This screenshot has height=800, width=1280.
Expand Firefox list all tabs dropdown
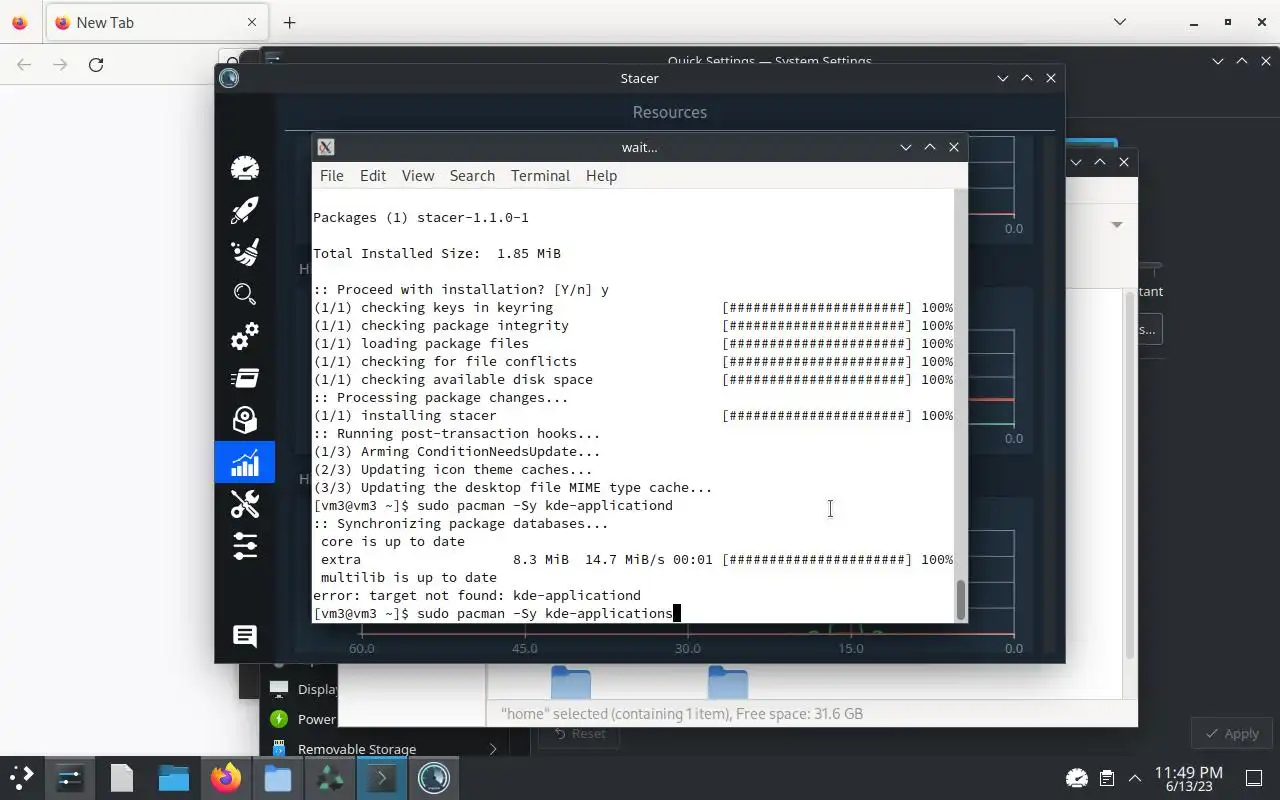tap(1120, 22)
